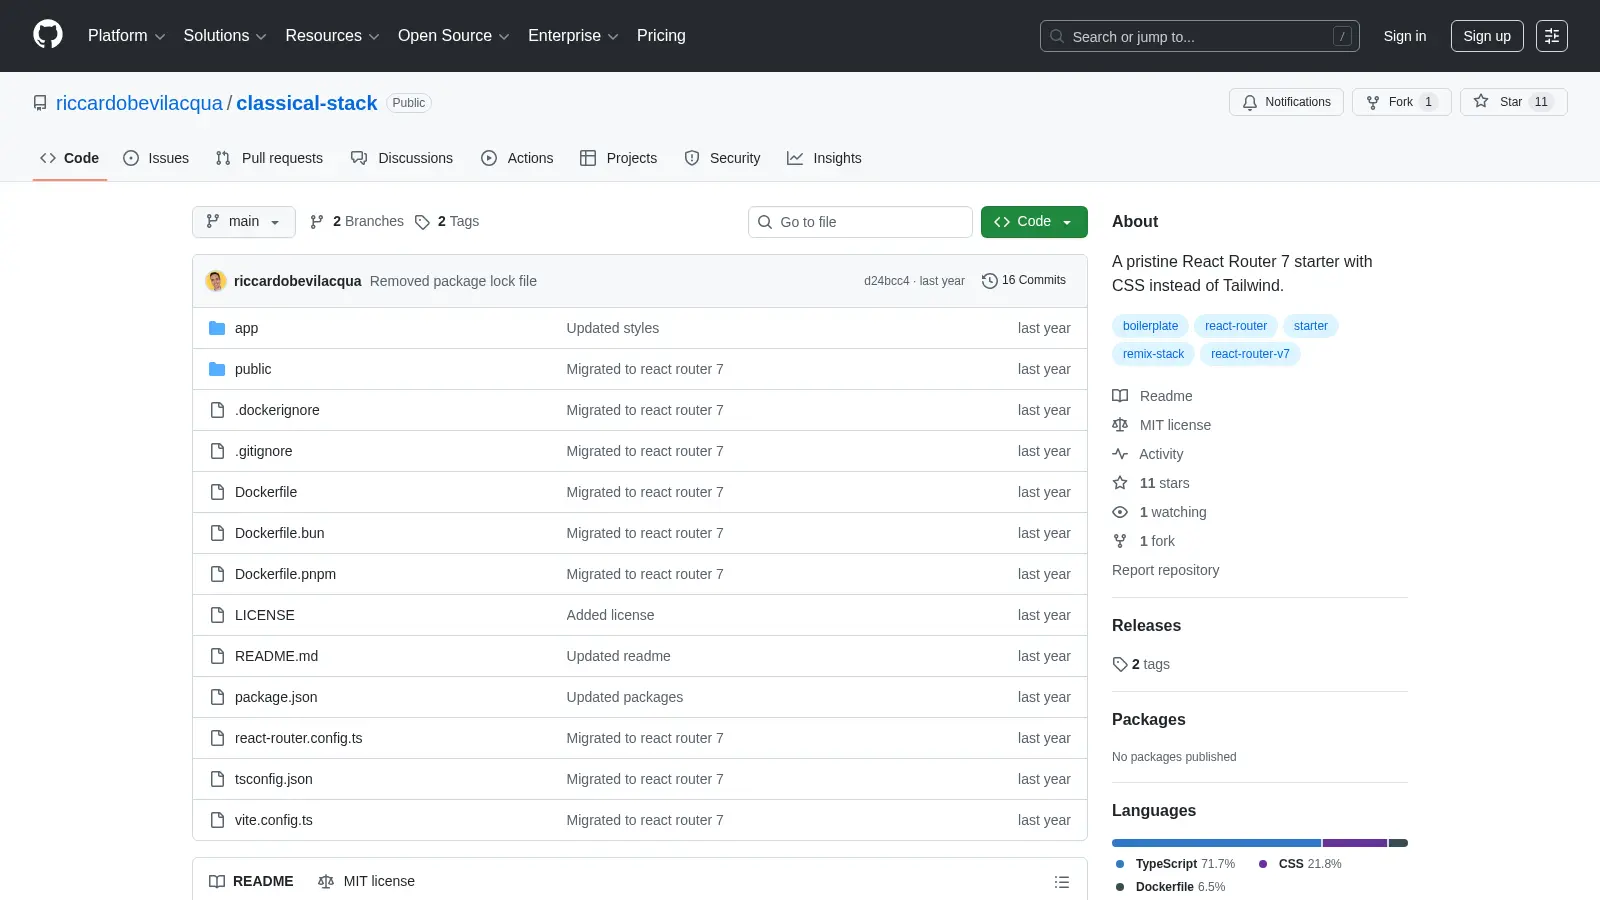Expand the Open Source menu

[454, 36]
